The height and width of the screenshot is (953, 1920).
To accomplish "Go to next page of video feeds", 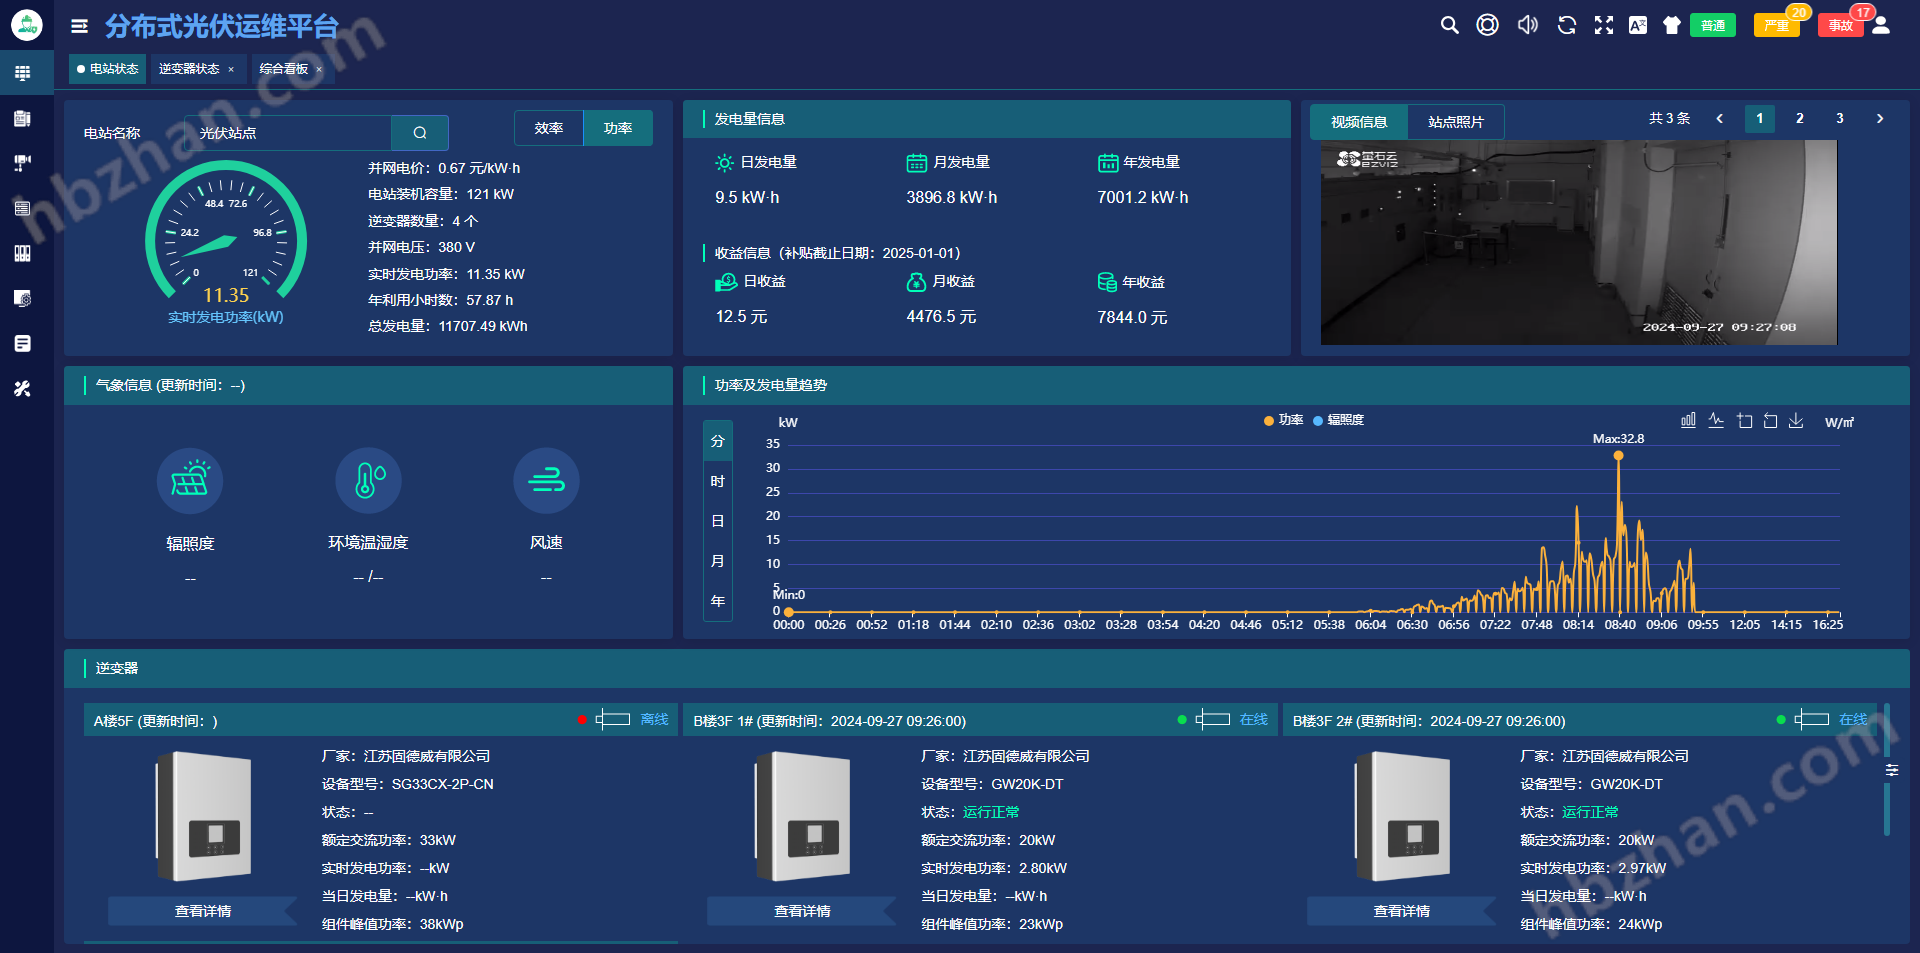I will [x=1879, y=118].
